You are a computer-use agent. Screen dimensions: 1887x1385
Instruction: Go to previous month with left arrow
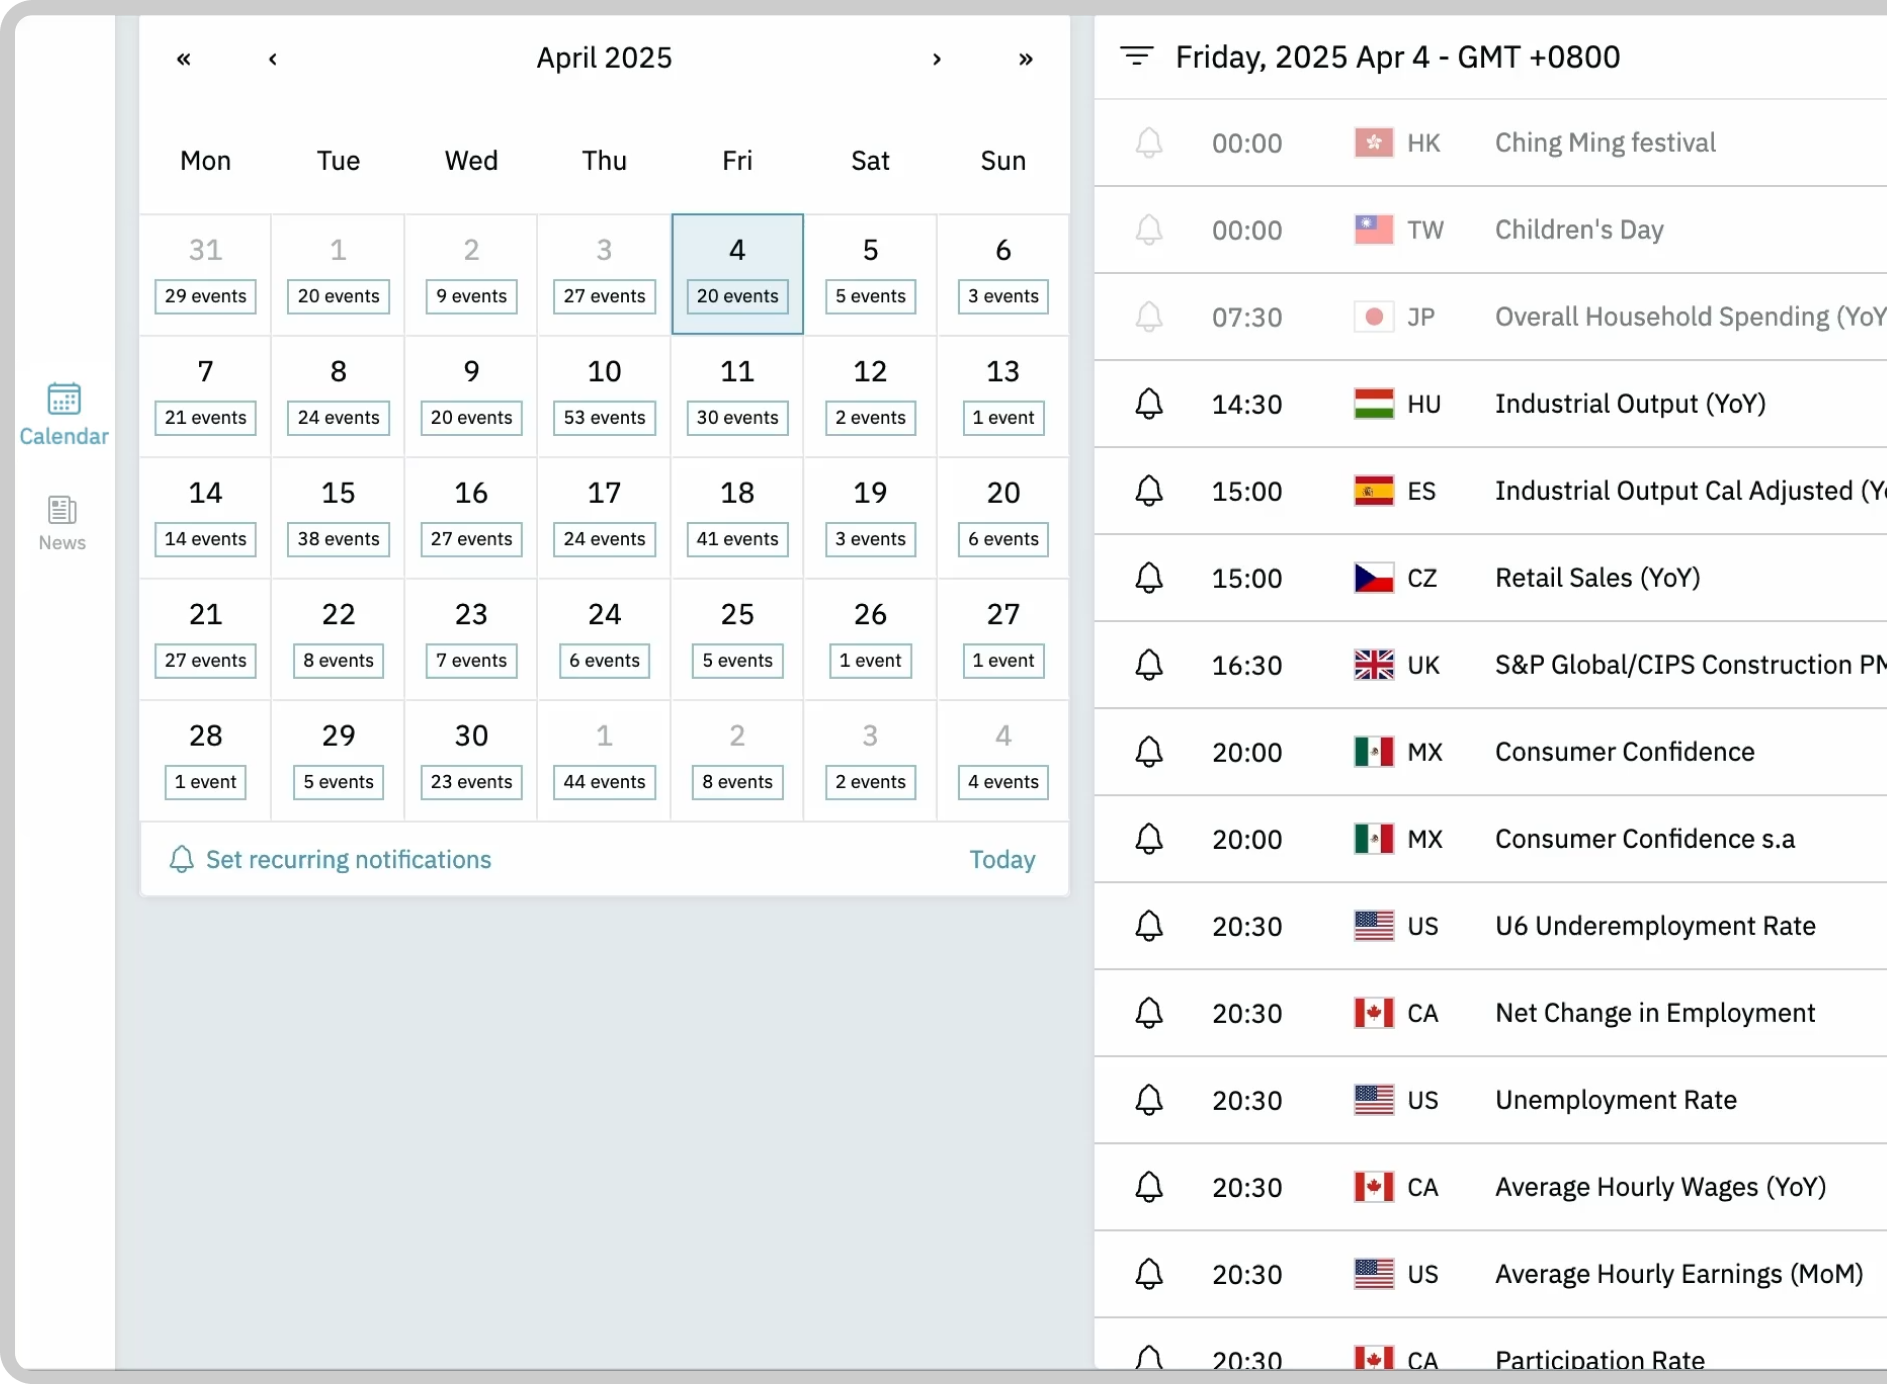pyautogui.click(x=272, y=59)
